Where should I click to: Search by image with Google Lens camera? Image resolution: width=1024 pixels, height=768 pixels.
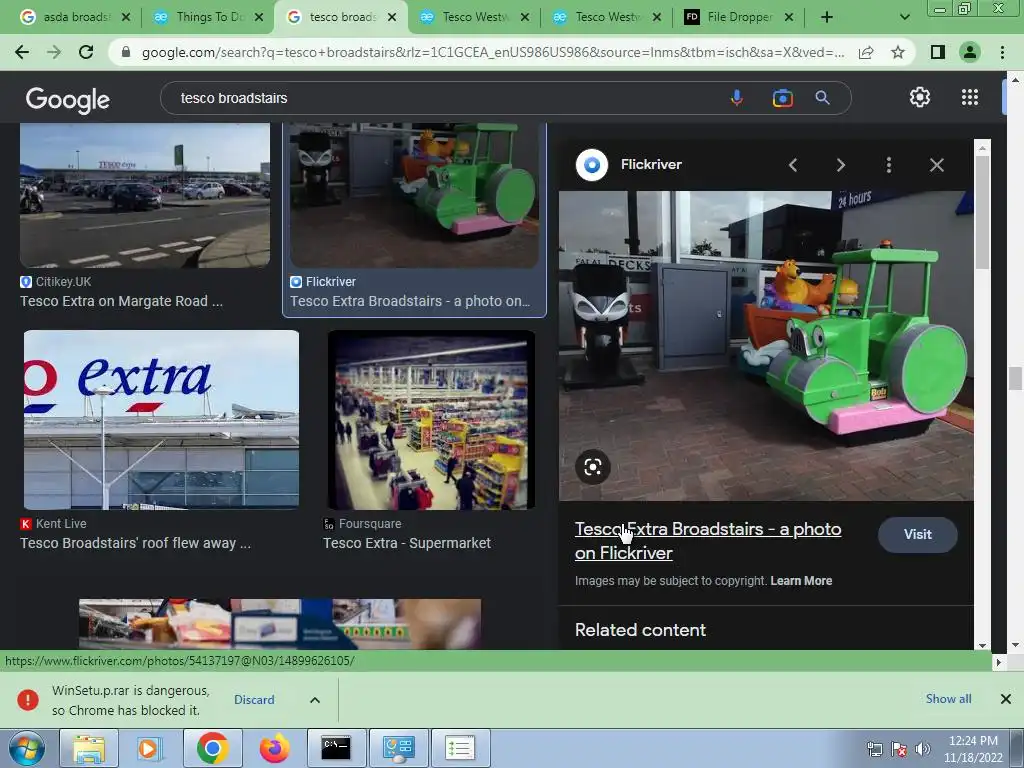782,98
